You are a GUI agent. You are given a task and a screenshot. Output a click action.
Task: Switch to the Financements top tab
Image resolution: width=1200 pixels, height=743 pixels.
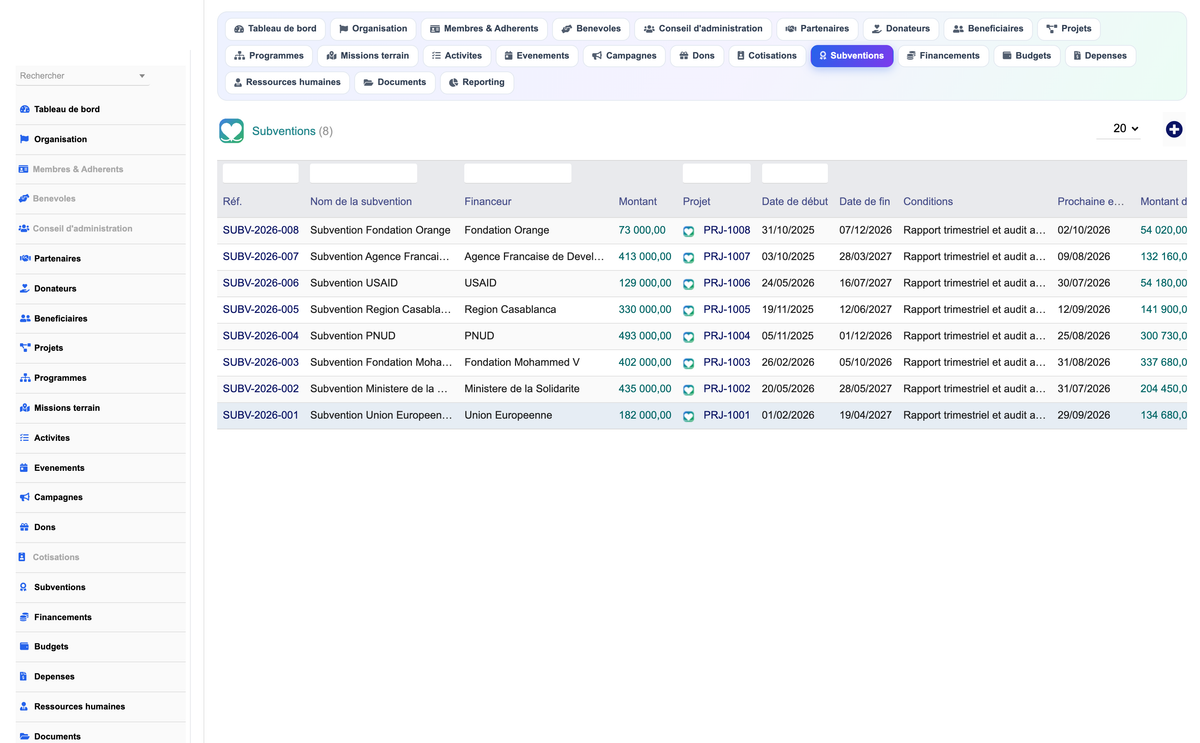pyautogui.click(x=943, y=56)
